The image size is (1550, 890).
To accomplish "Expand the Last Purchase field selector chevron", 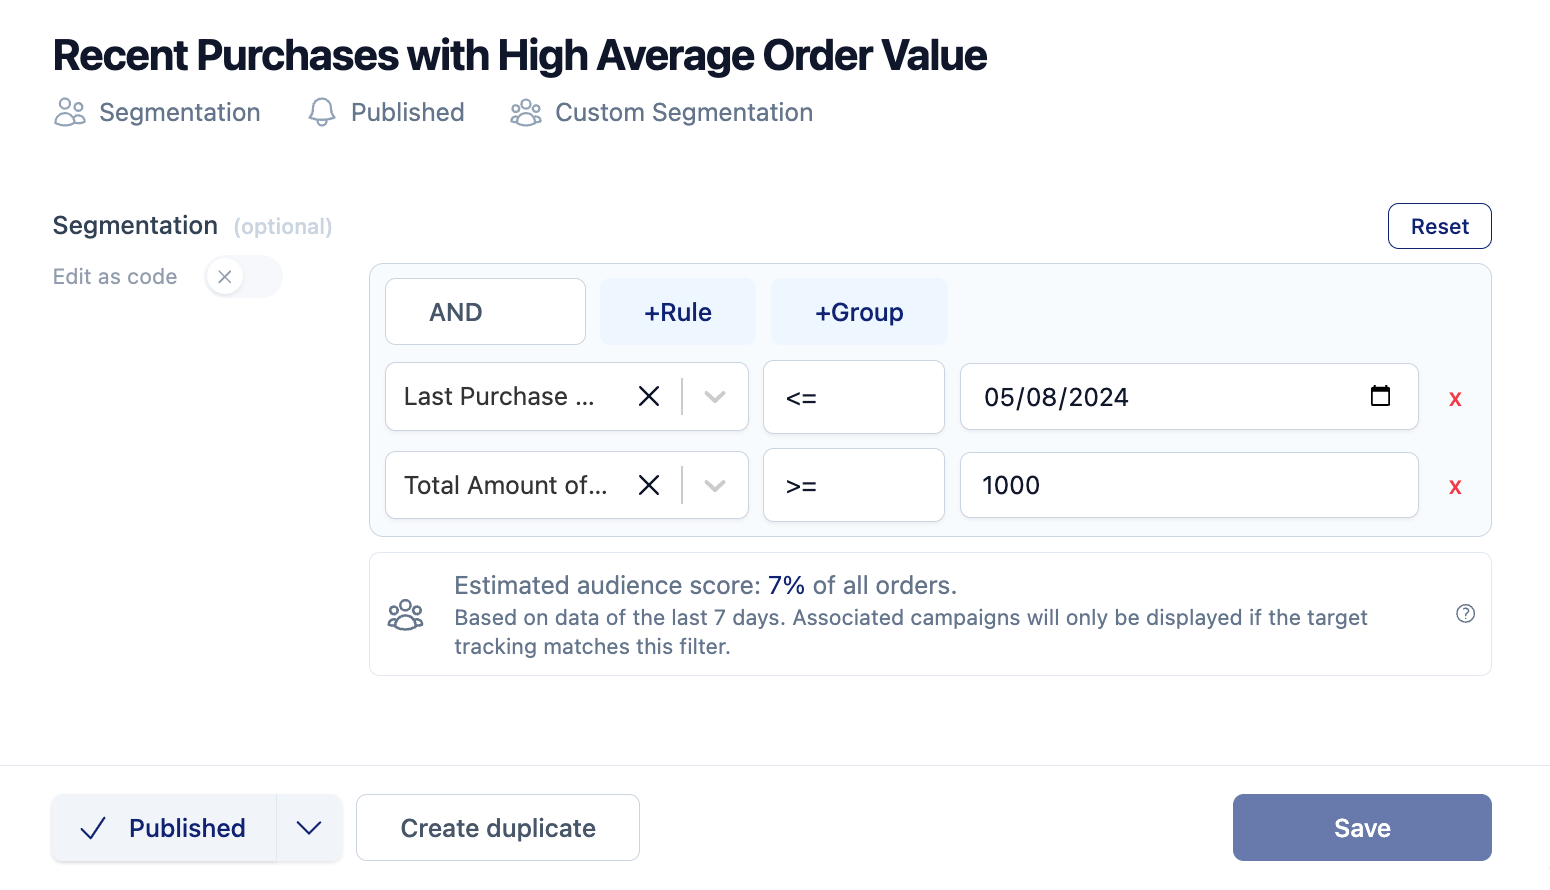I will point(714,396).
